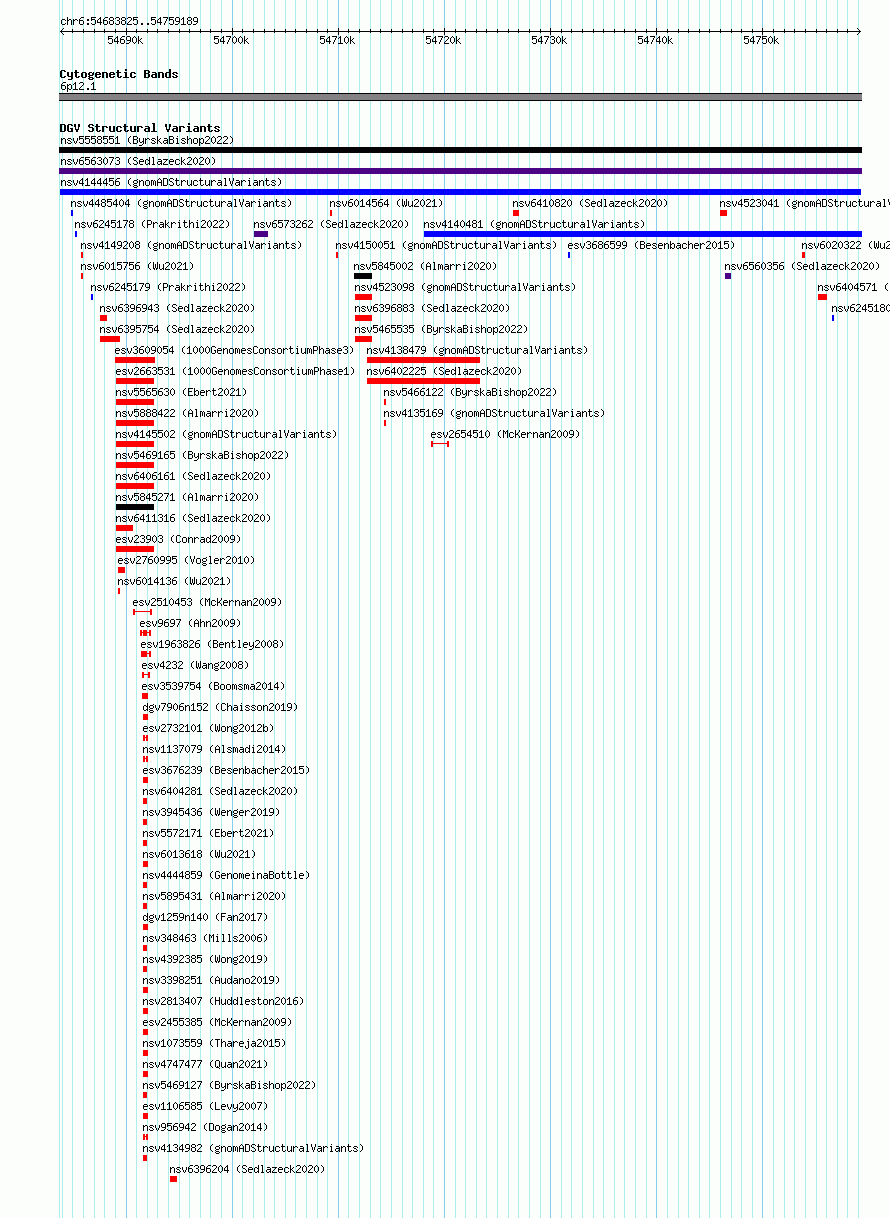Click the esv3609054 1000GenomesConsortiumPhase3 label
Screen dimensions: 890x1218
(235, 350)
